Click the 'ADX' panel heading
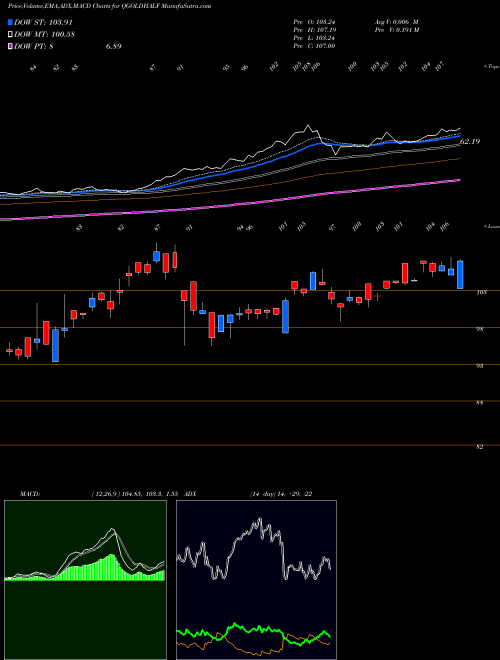The image size is (500, 660). pyautogui.click(x=190, y=494)
